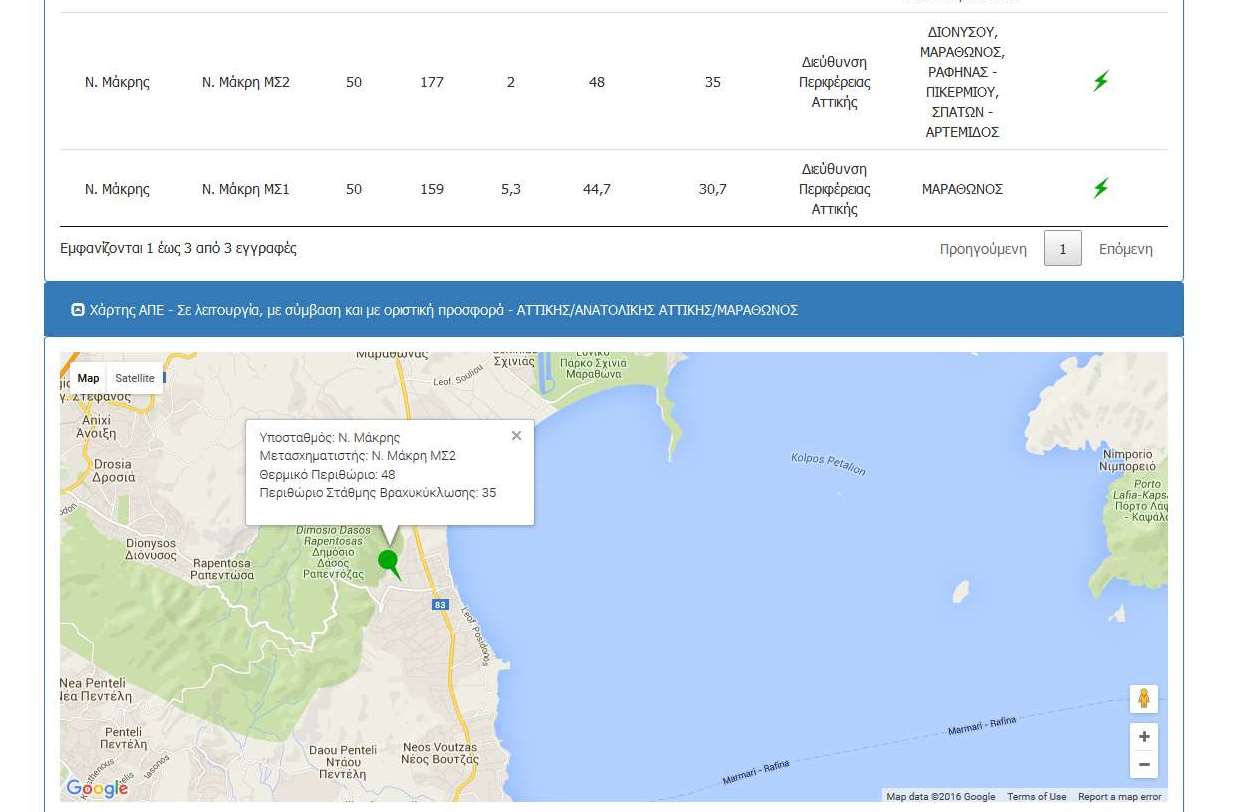Click the Google logo on the map

[97, 788]
